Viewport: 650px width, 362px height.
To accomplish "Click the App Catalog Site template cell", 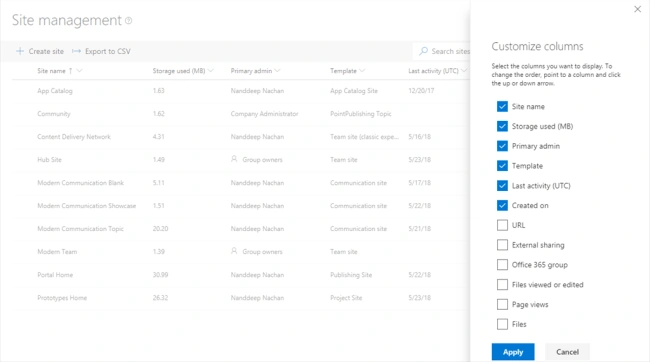I will tap(354, 91).
